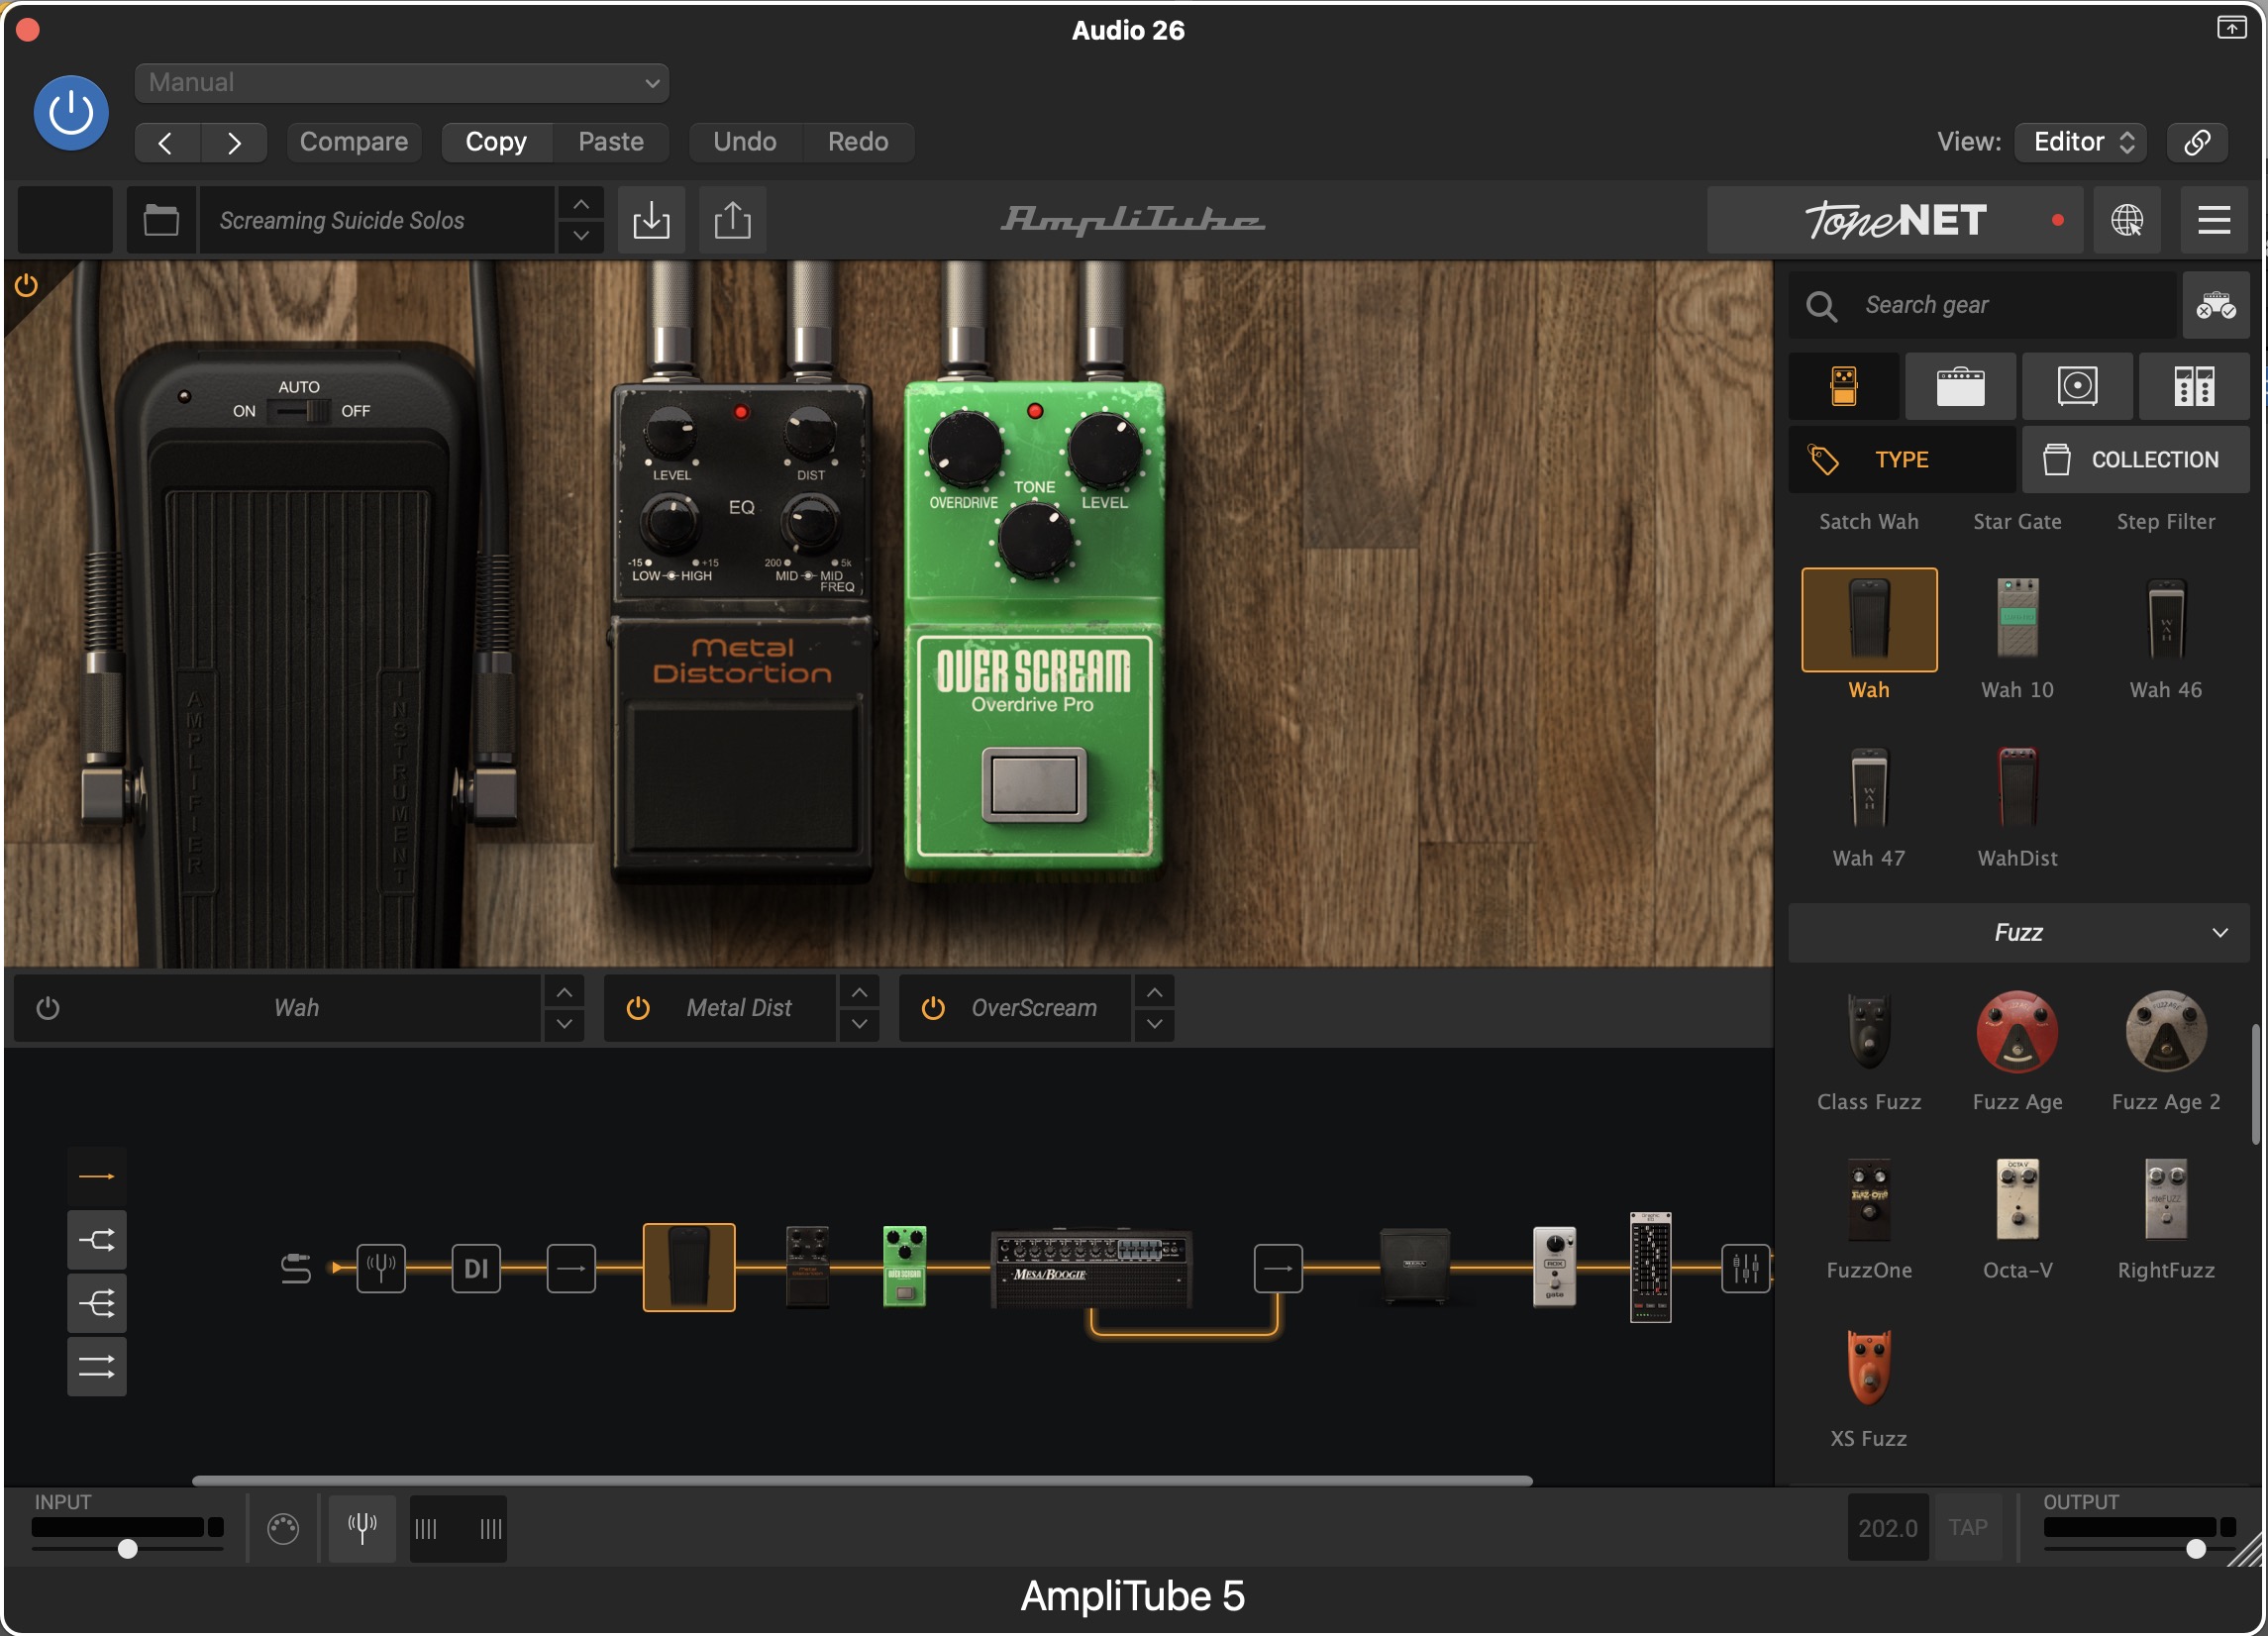2268x1636 pixels.
Task: Toggle the OverScream slot power button
Action: [933, 1008]
